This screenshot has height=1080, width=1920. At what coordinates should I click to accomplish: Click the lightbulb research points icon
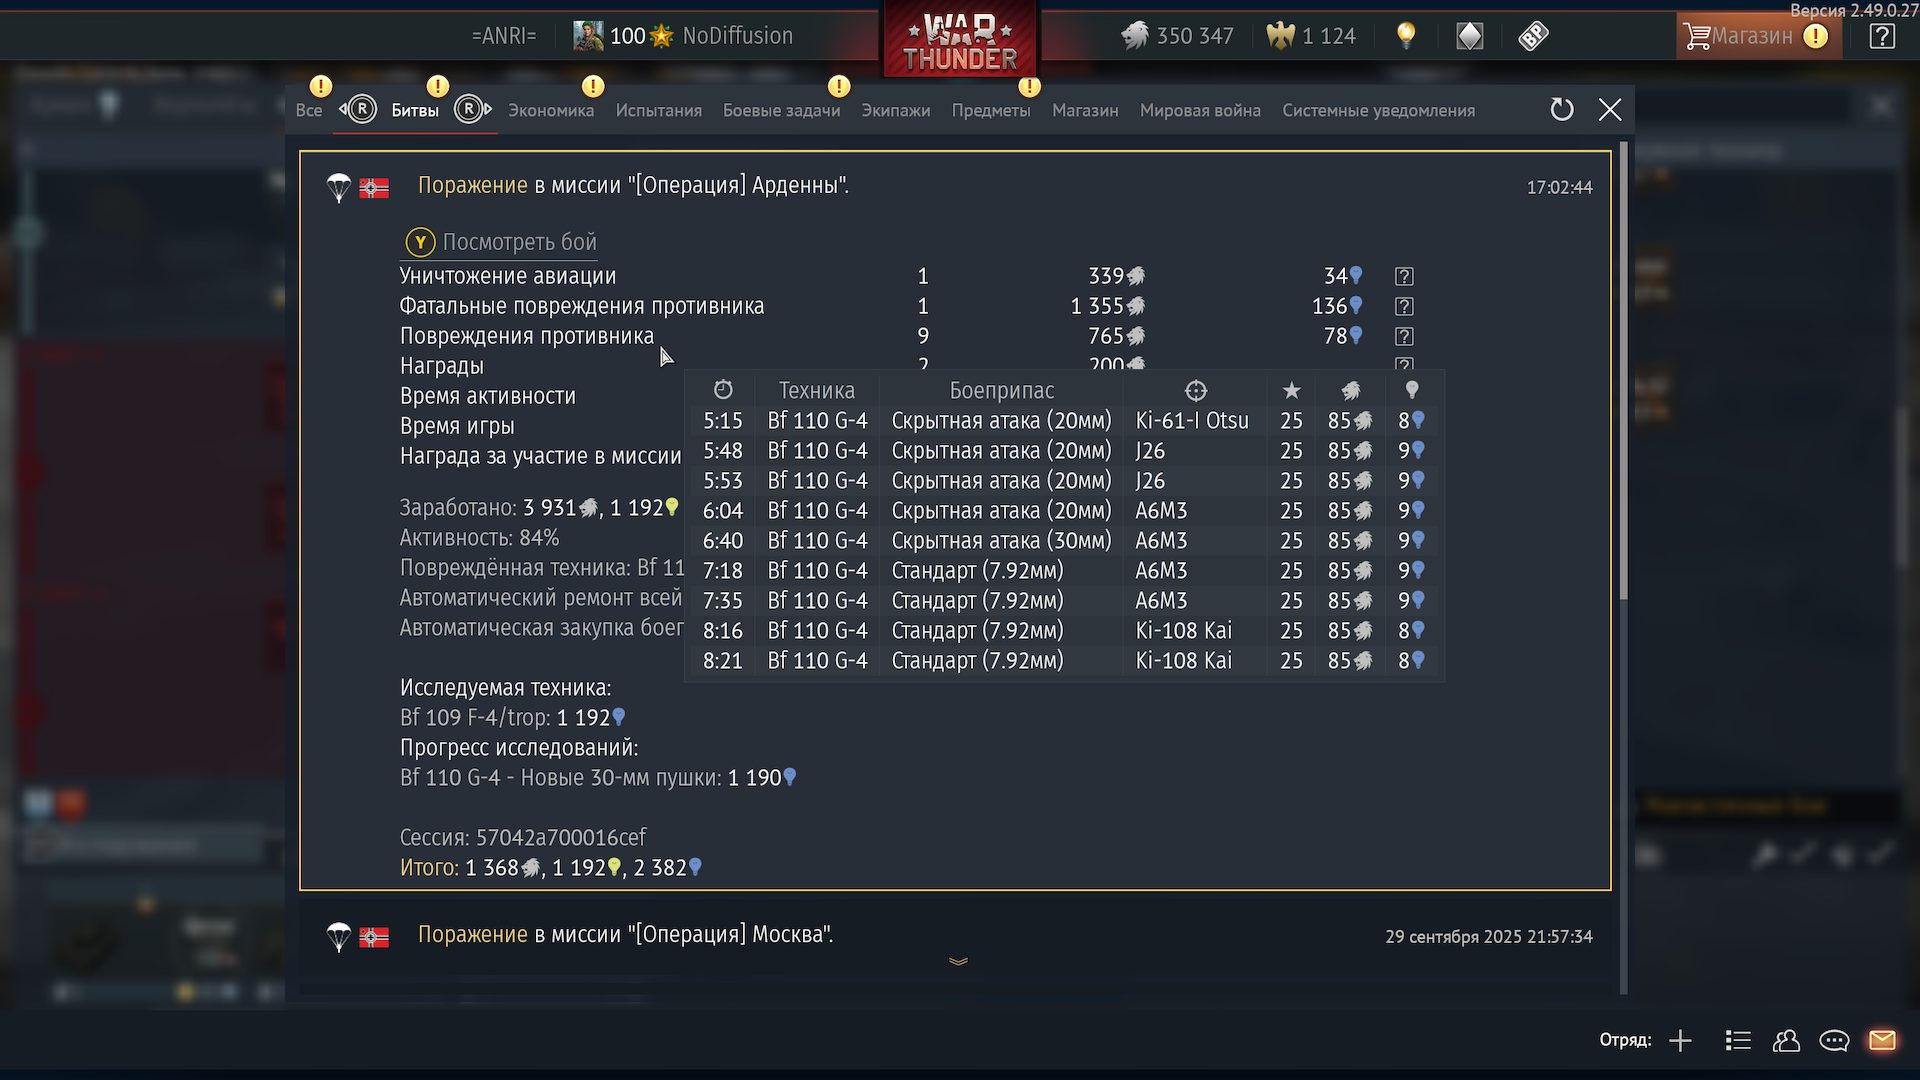pyautogui.click(x=1406, y=36)
